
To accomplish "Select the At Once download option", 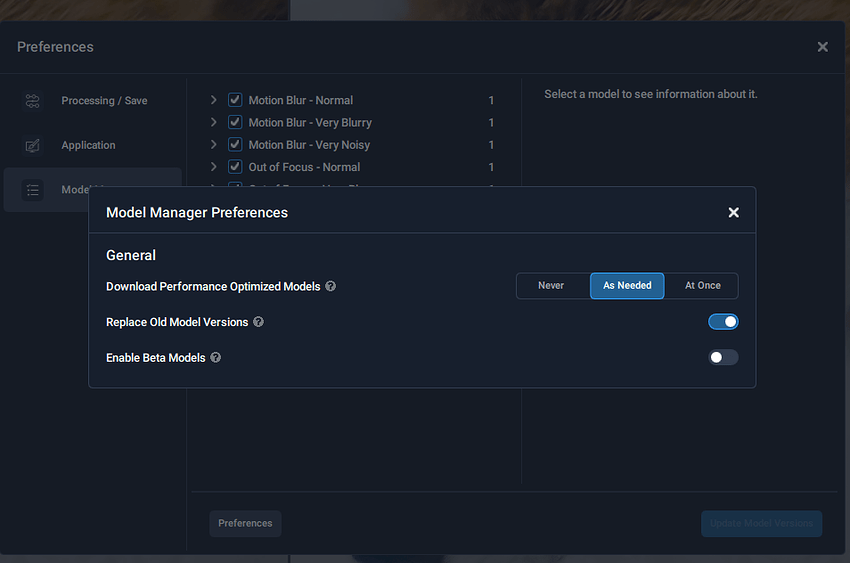I will (702, 286).
